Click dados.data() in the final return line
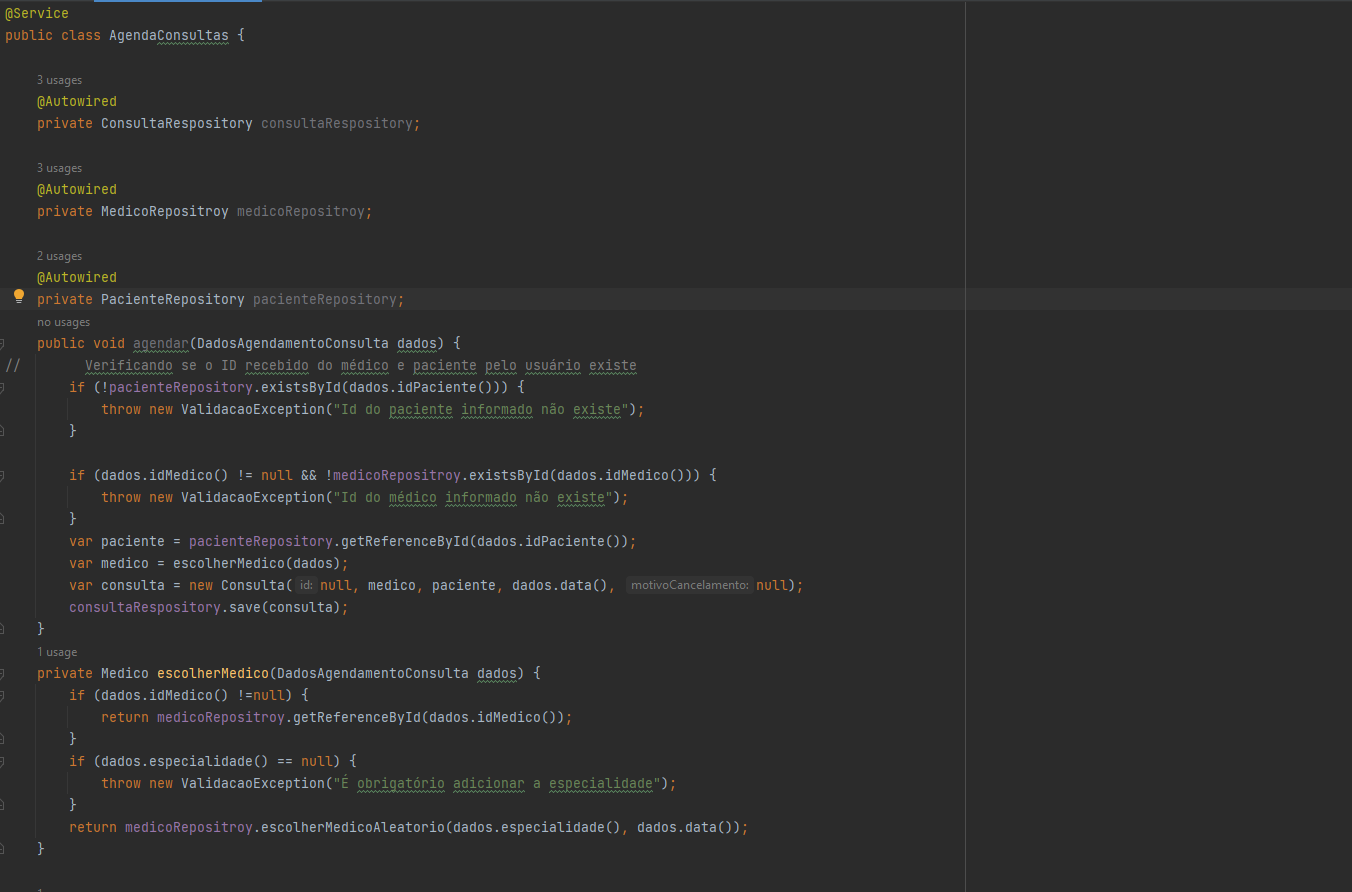Viewport: 1352px width, 892px height. 685,827
